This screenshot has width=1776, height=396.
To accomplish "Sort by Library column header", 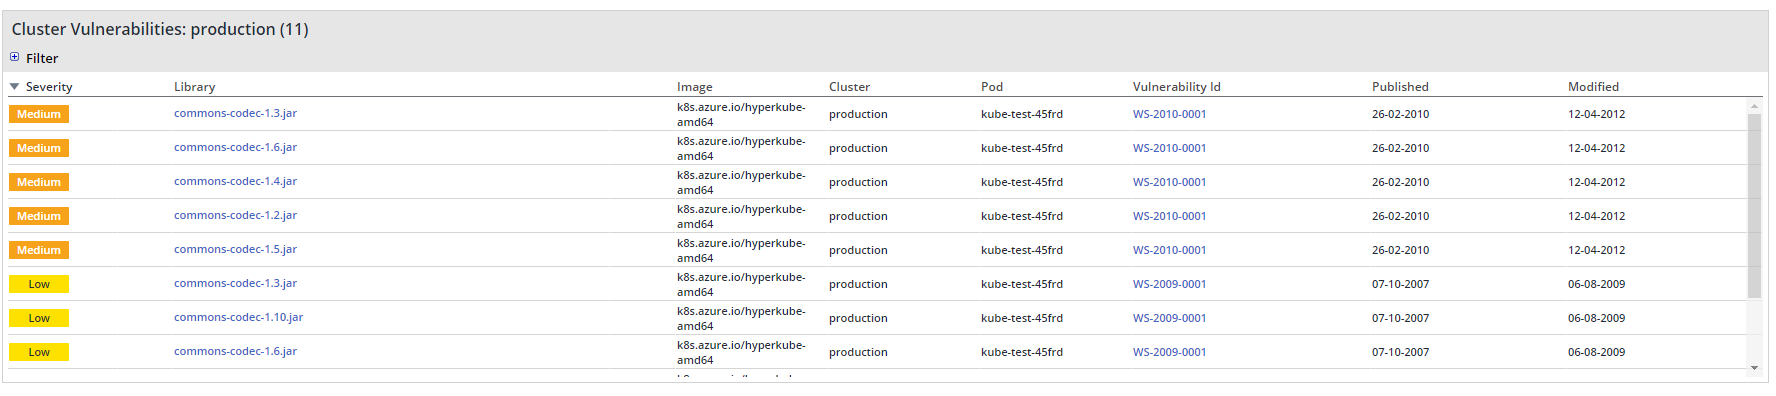I will click(194, 87).
